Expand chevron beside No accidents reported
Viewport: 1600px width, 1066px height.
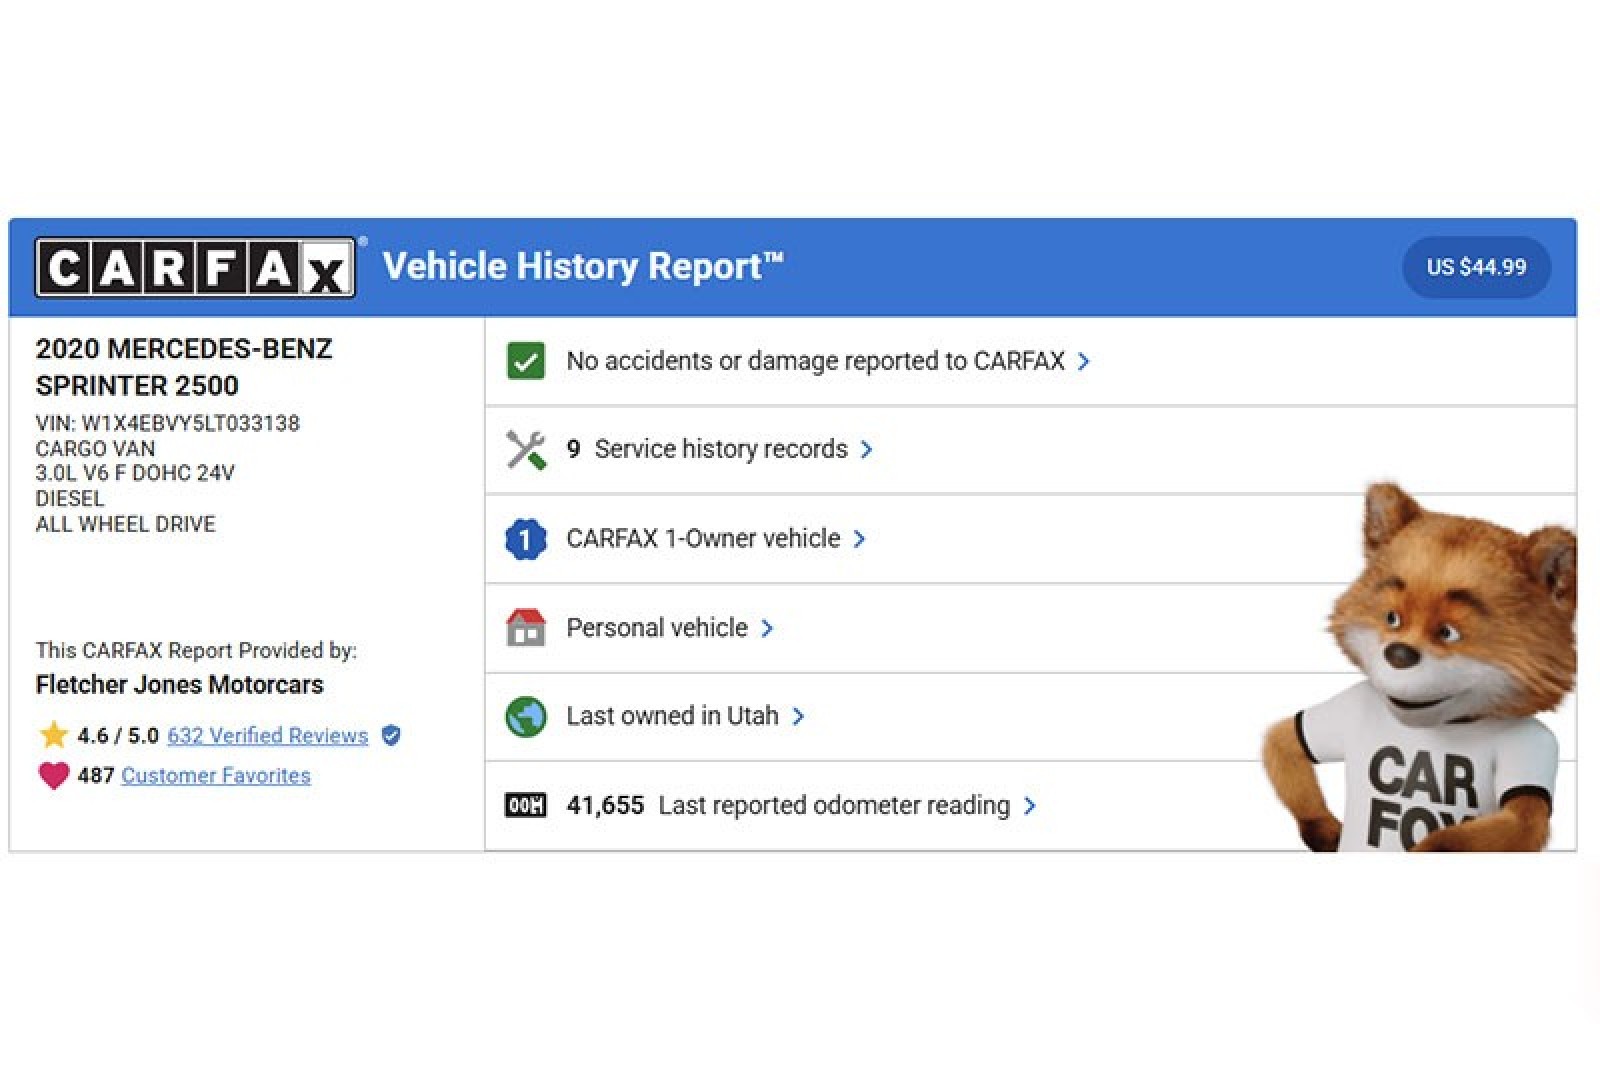1084,361
